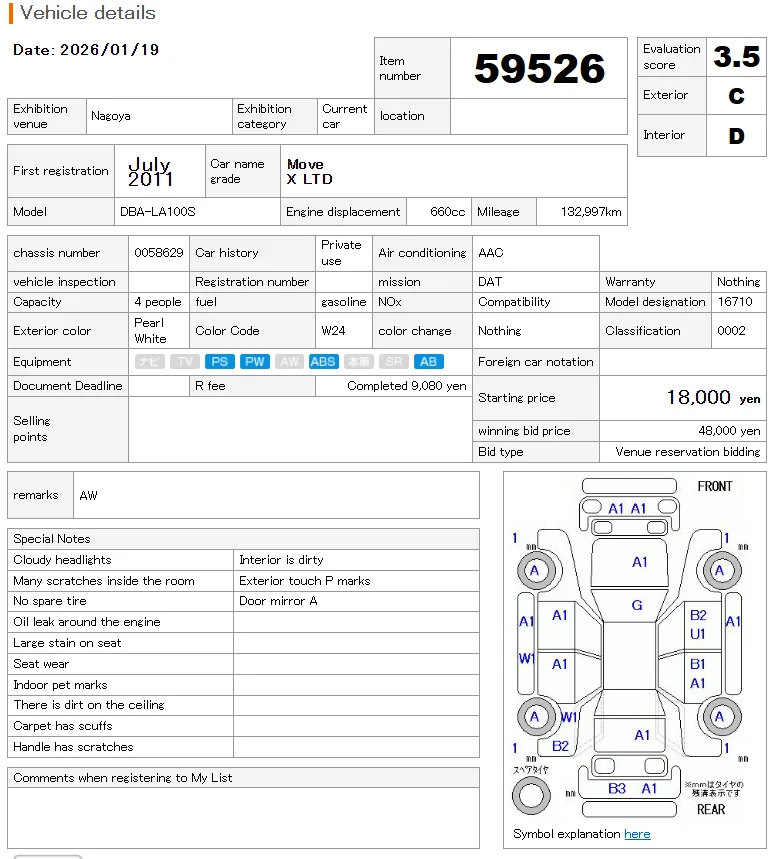Select the Cloudy headlights note
Screen dimensions: 772x859
tap(62, 560)
